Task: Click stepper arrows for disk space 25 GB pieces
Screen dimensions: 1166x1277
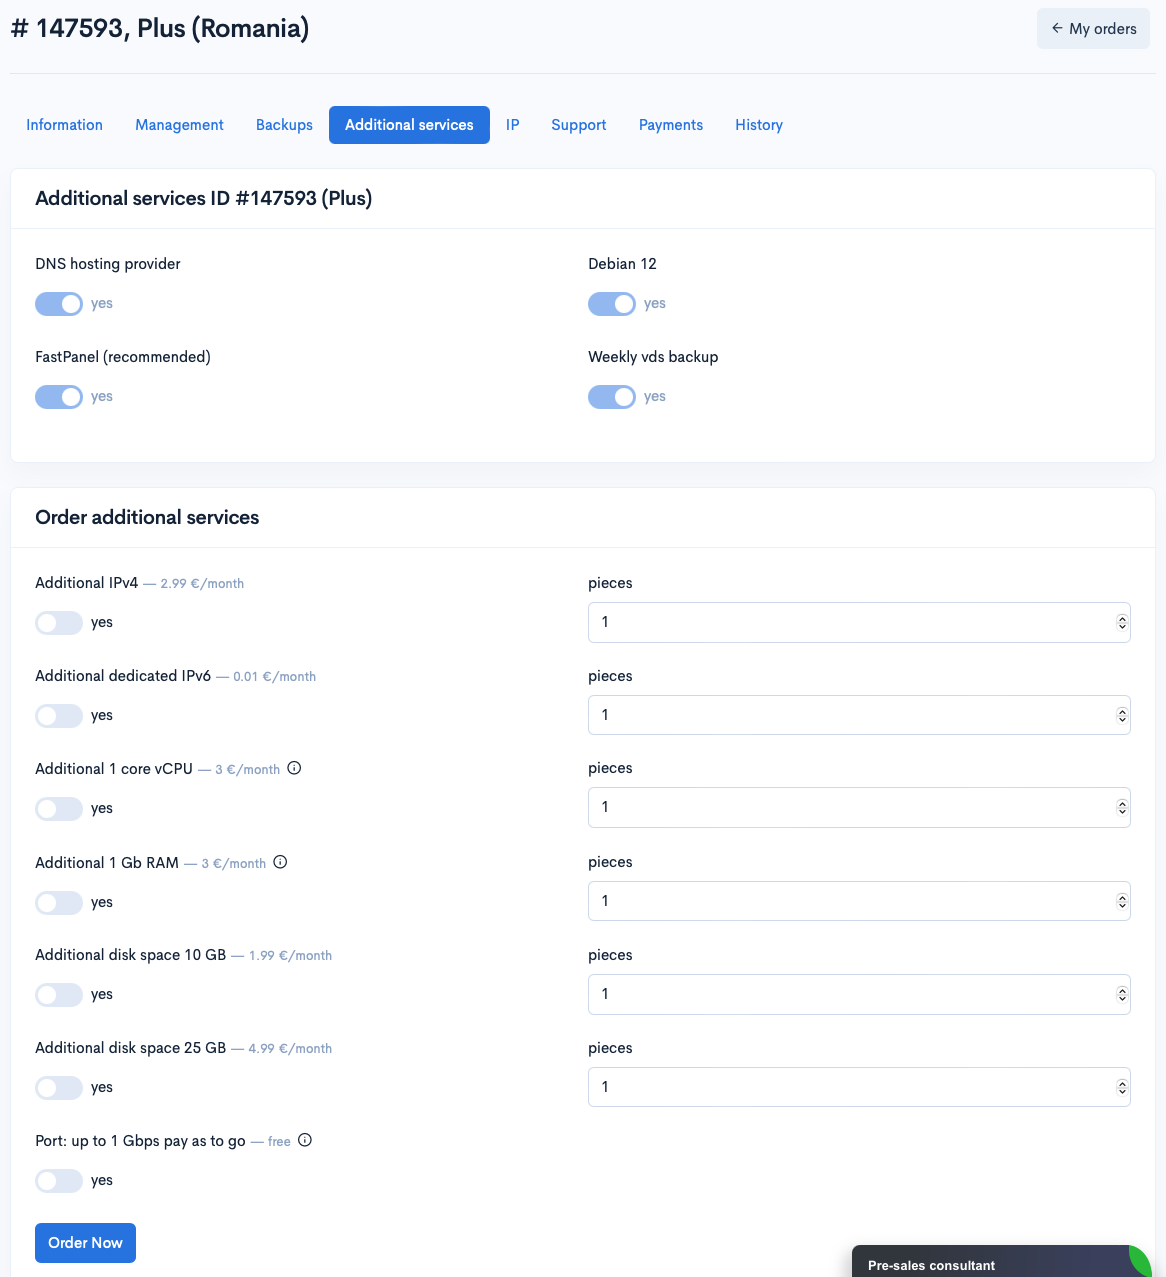Action: tap(1122, 1087)
